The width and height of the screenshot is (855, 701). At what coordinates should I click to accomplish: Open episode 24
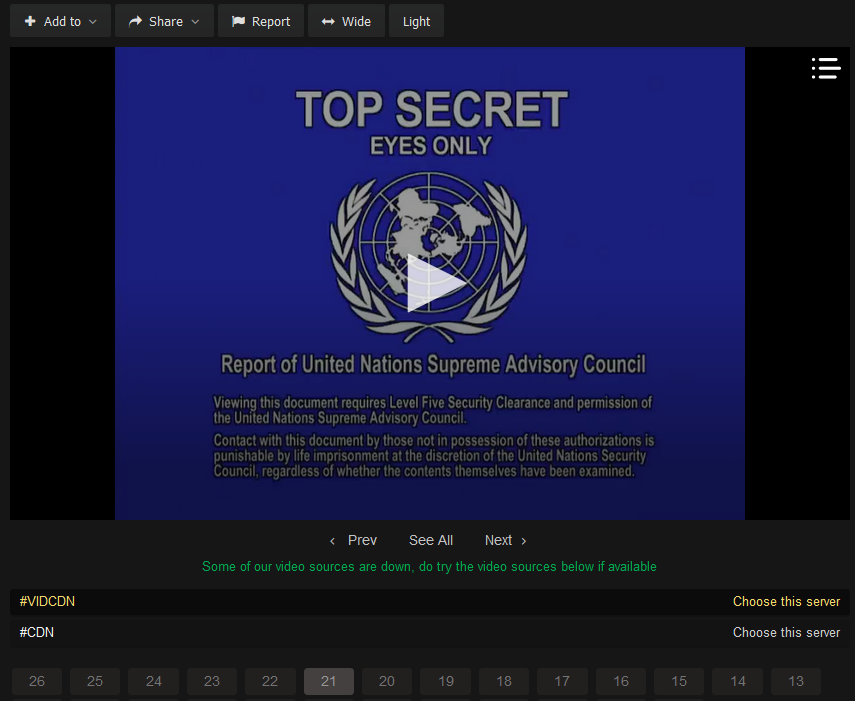coord(153,681)
